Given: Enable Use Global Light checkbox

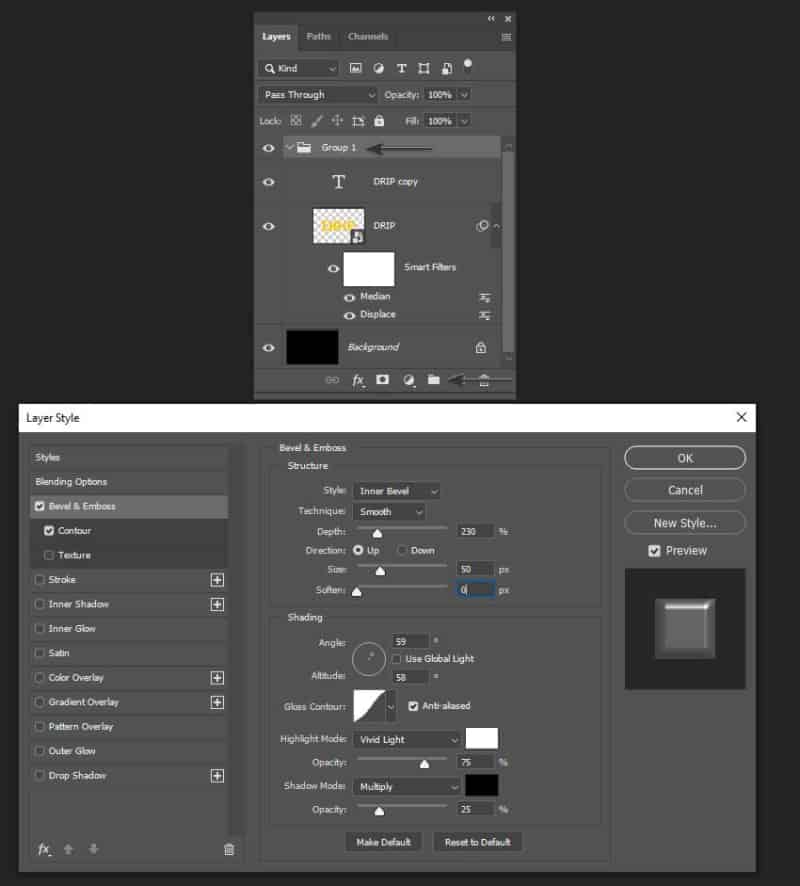Looking at the screenshot, I should click(397, 659).
